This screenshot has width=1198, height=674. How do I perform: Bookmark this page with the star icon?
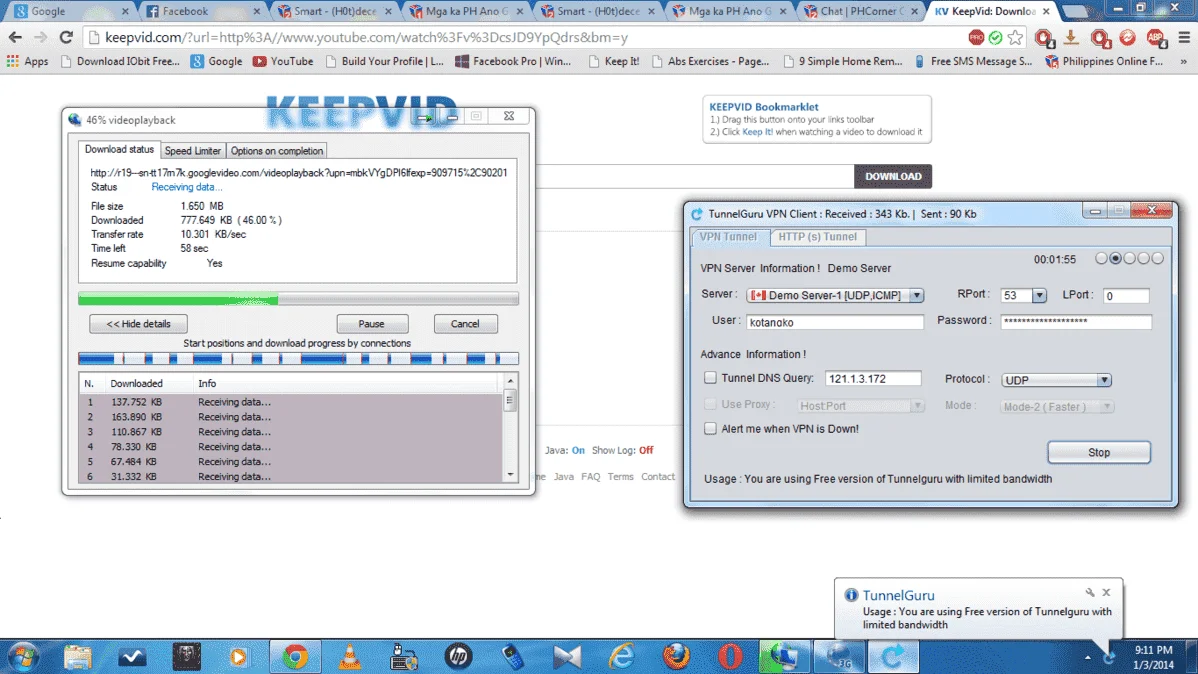(x=1015, y=37)
